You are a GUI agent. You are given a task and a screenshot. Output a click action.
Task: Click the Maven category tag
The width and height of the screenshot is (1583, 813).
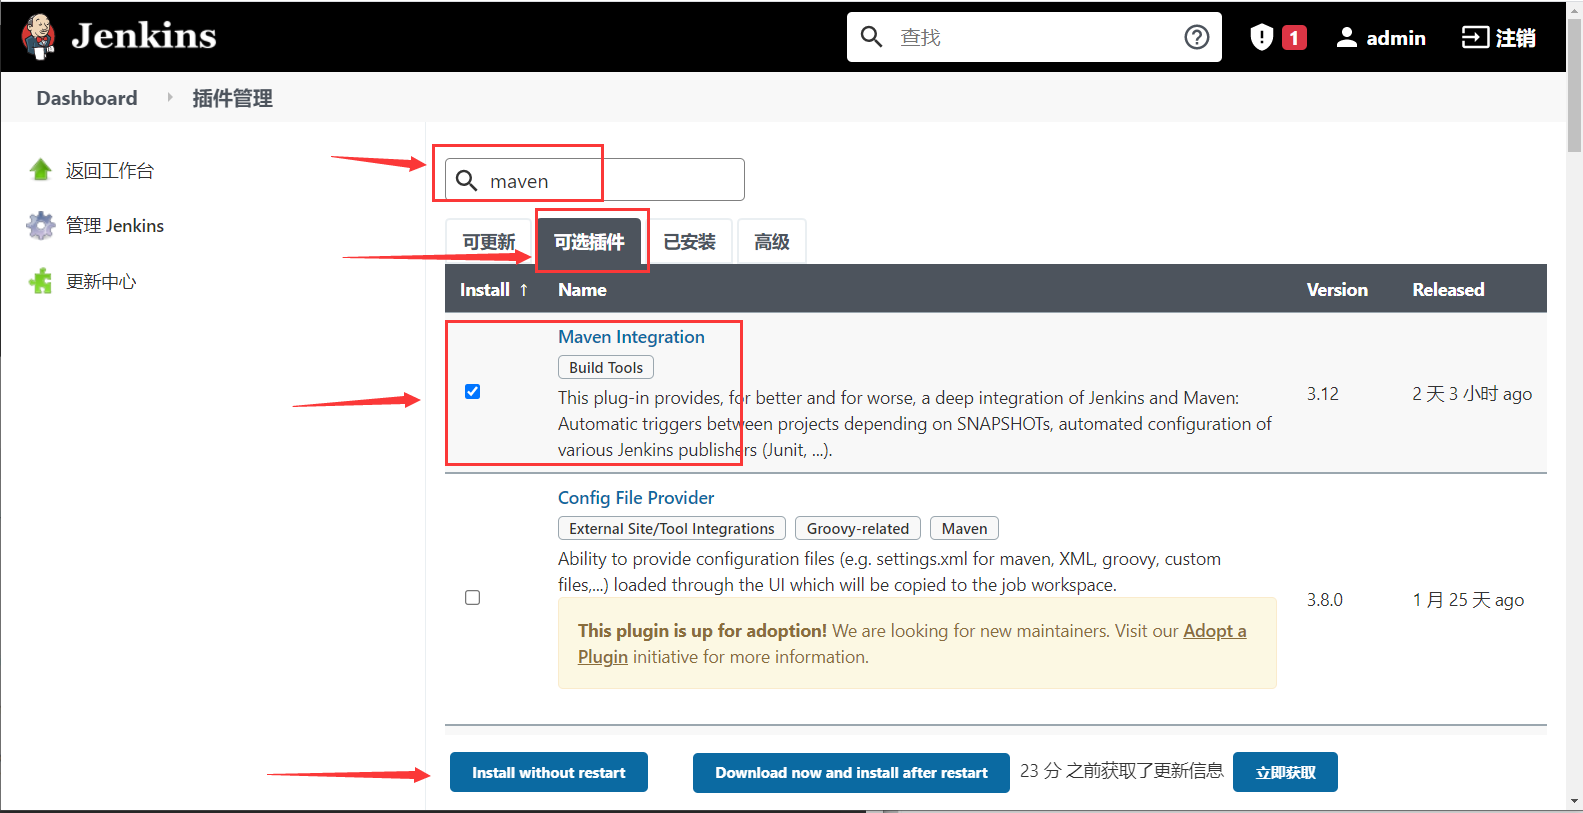(964, 528)
